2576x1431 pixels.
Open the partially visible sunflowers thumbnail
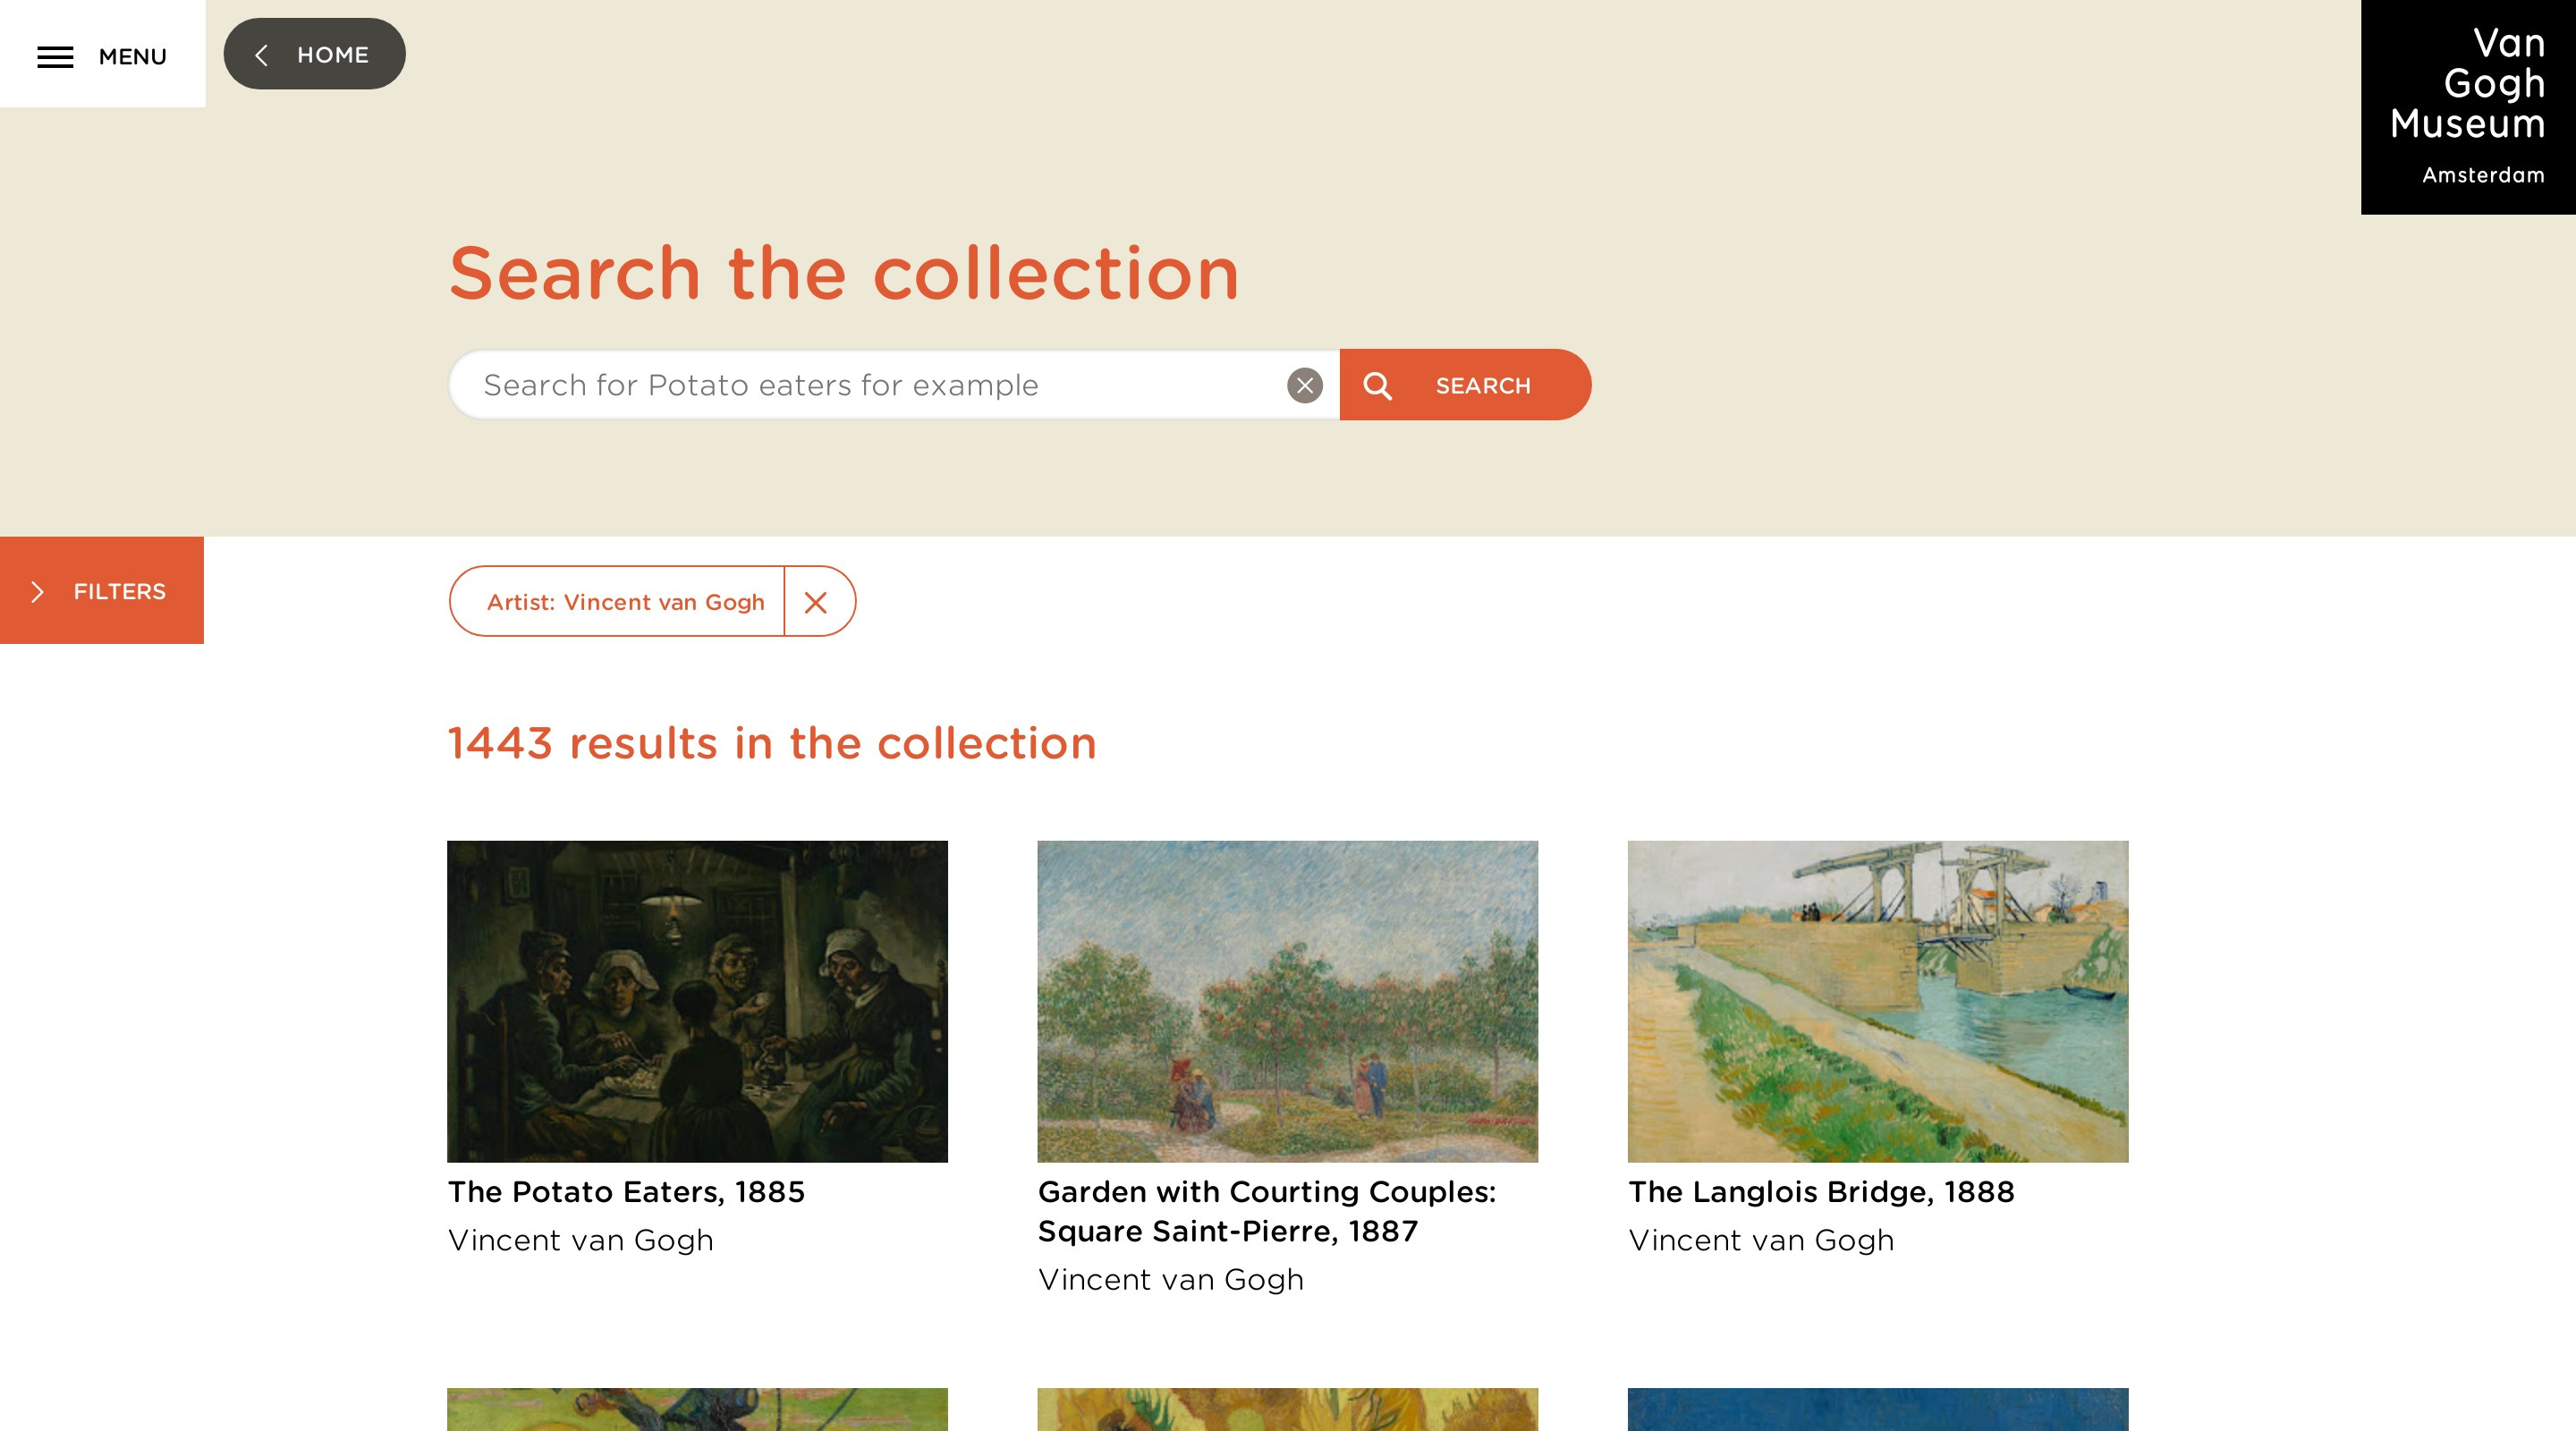tap(1287, 1409)
